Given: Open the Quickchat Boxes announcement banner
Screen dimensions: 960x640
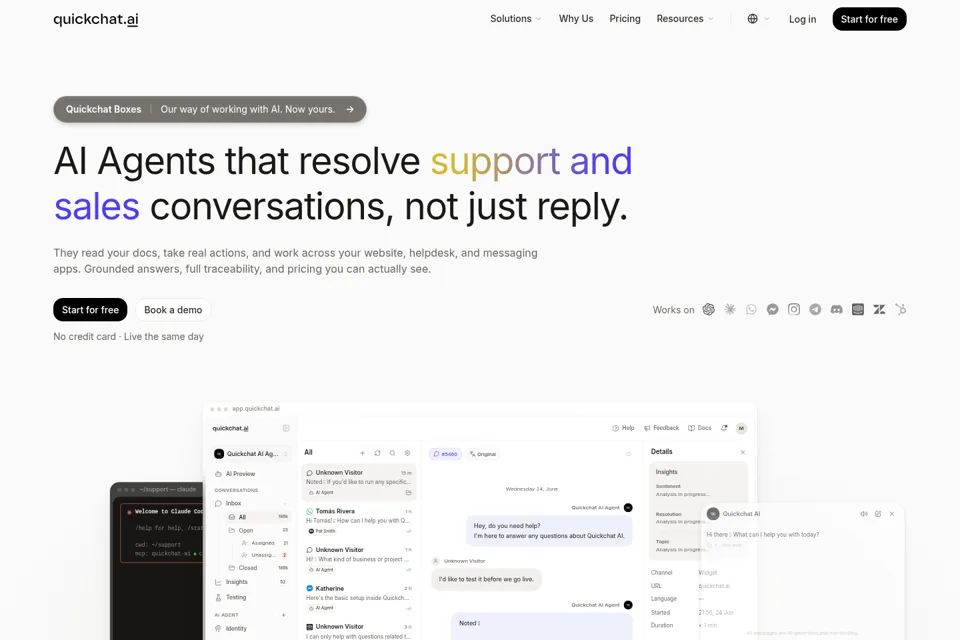Looking at the screenshot, I should (x=209, y=109).
